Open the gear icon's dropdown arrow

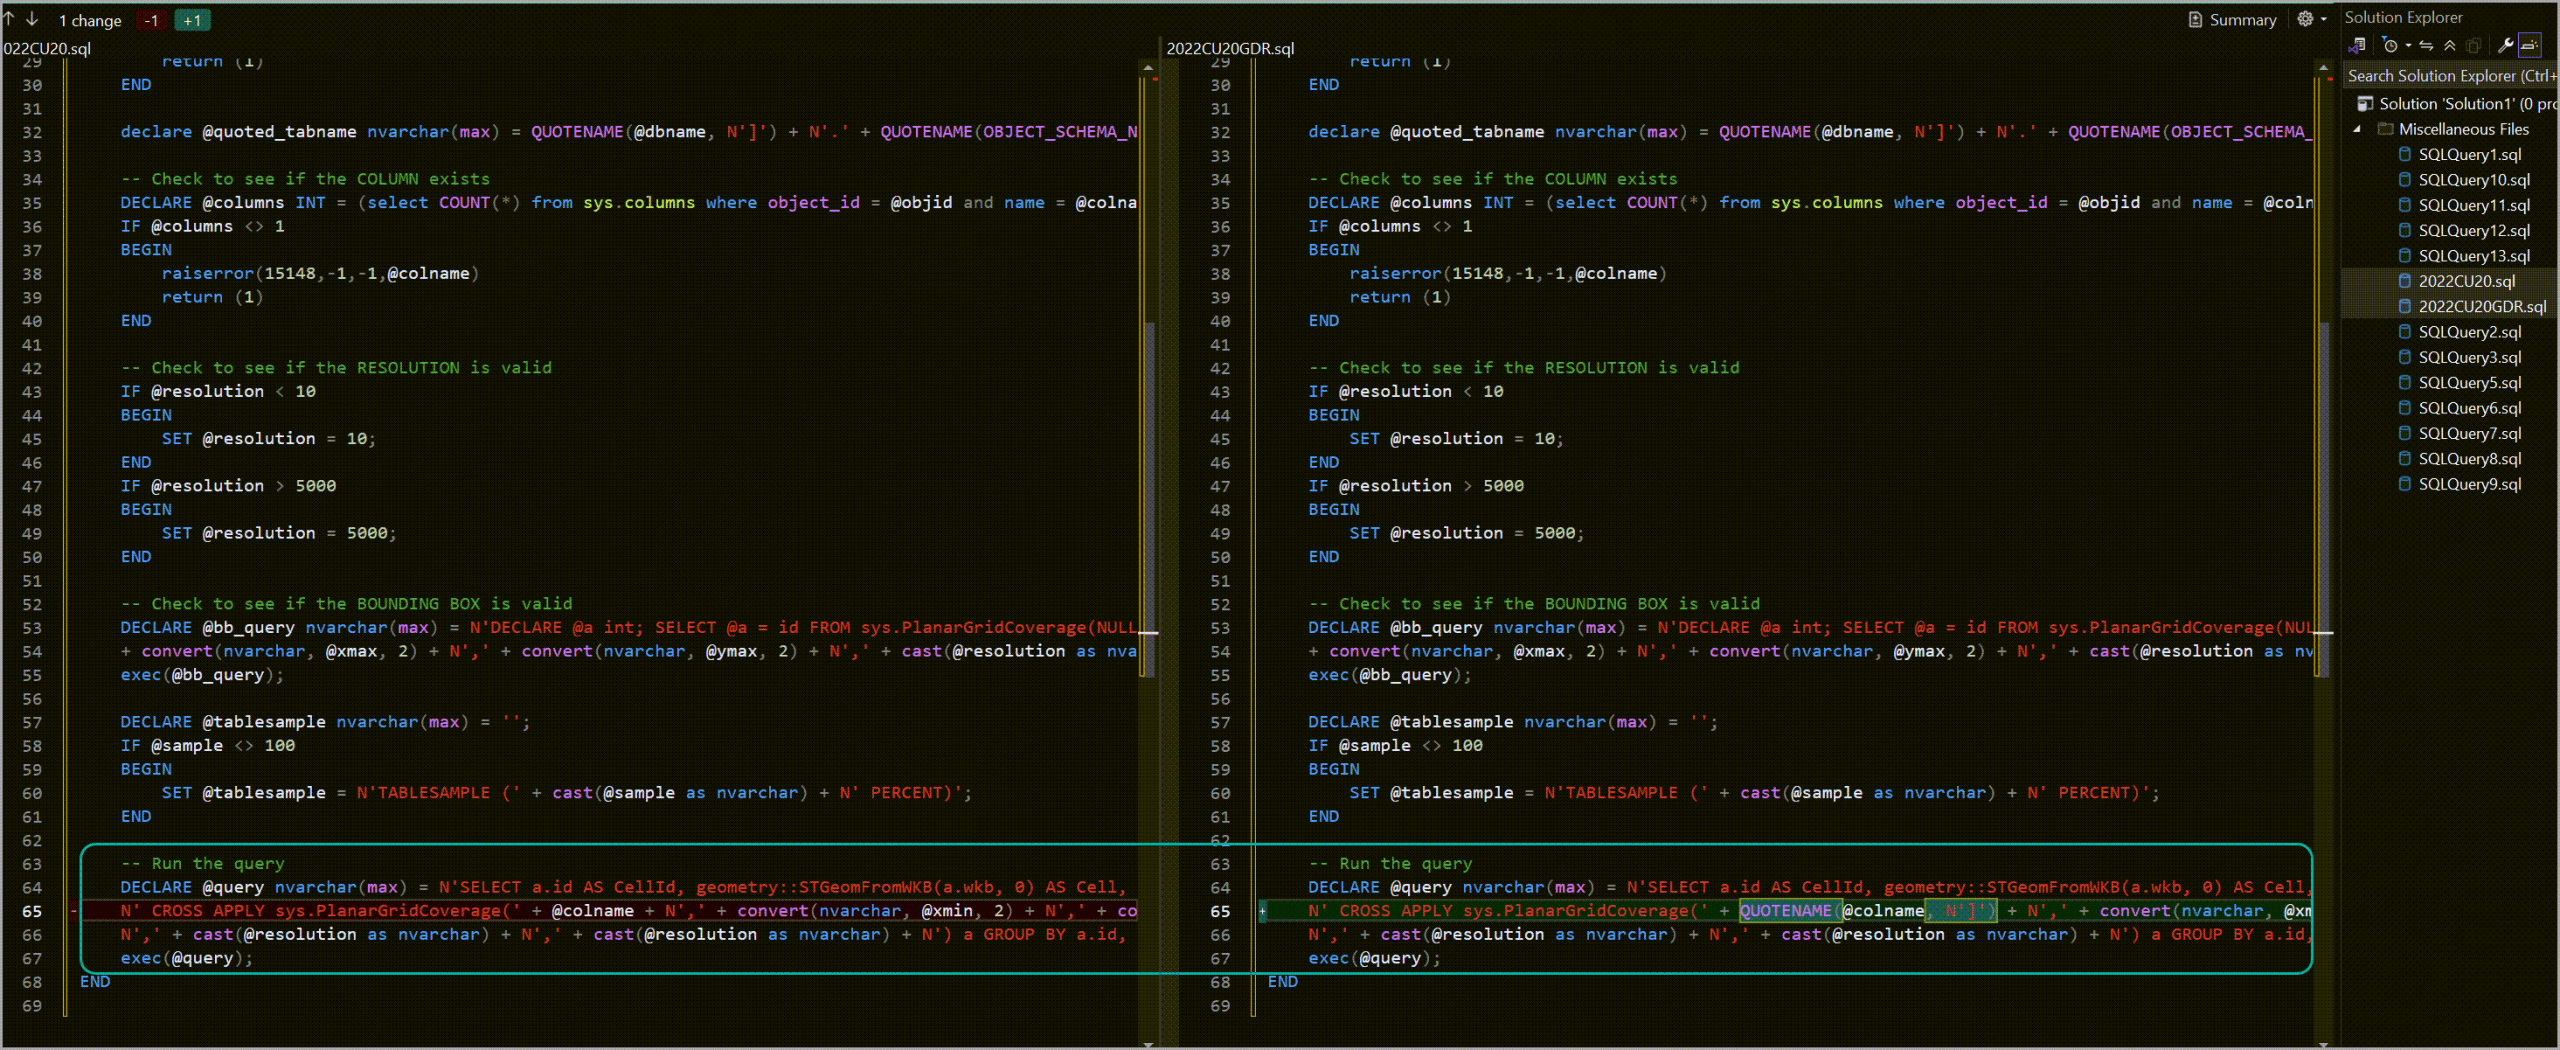pos(2320,19)
